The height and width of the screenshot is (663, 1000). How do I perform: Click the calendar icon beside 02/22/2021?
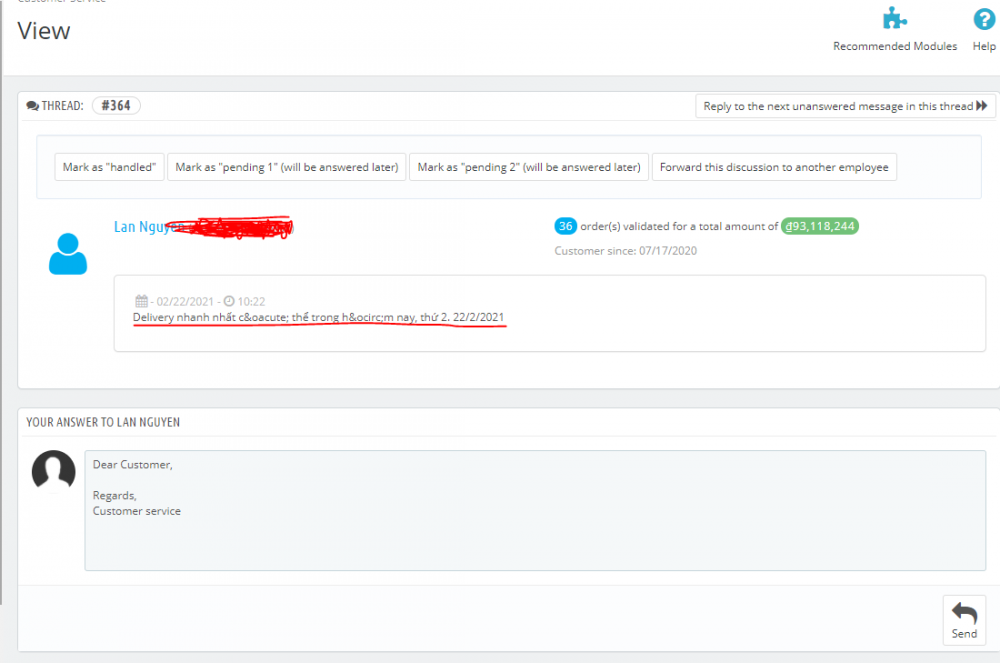142,301
